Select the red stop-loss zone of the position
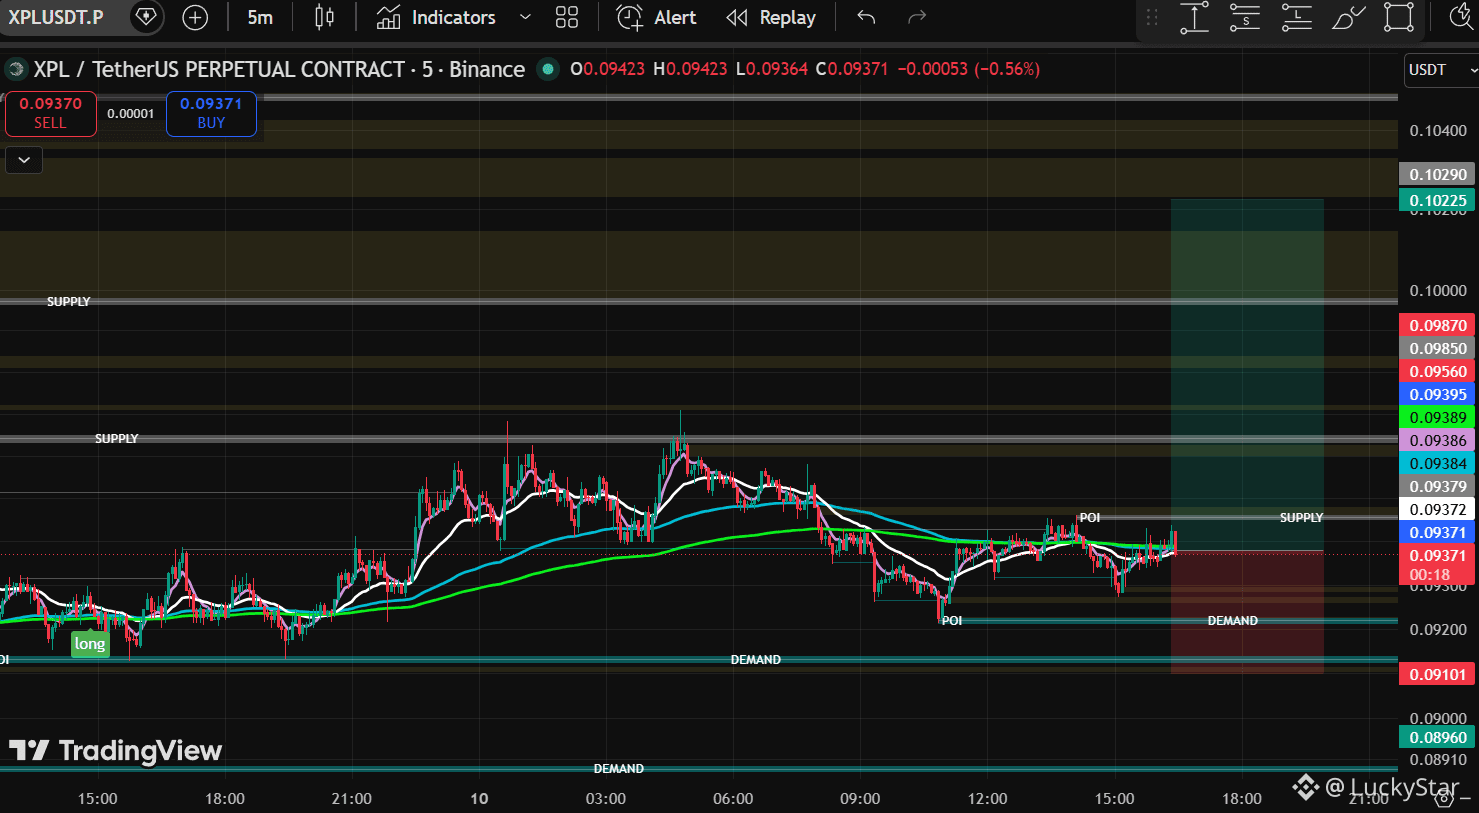This screenshot has width=1479, height=813. 1247,612
